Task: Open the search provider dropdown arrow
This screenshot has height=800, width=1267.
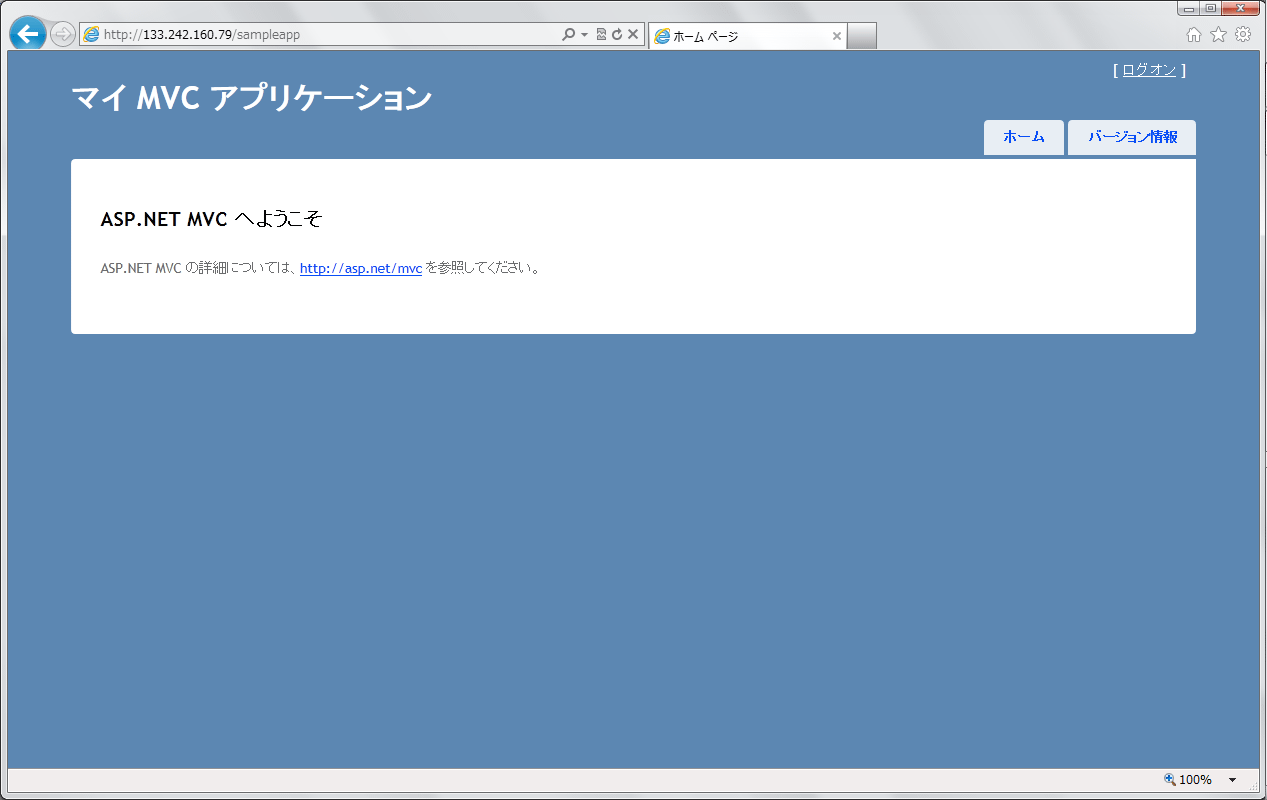Action: [x=585, y=33]
